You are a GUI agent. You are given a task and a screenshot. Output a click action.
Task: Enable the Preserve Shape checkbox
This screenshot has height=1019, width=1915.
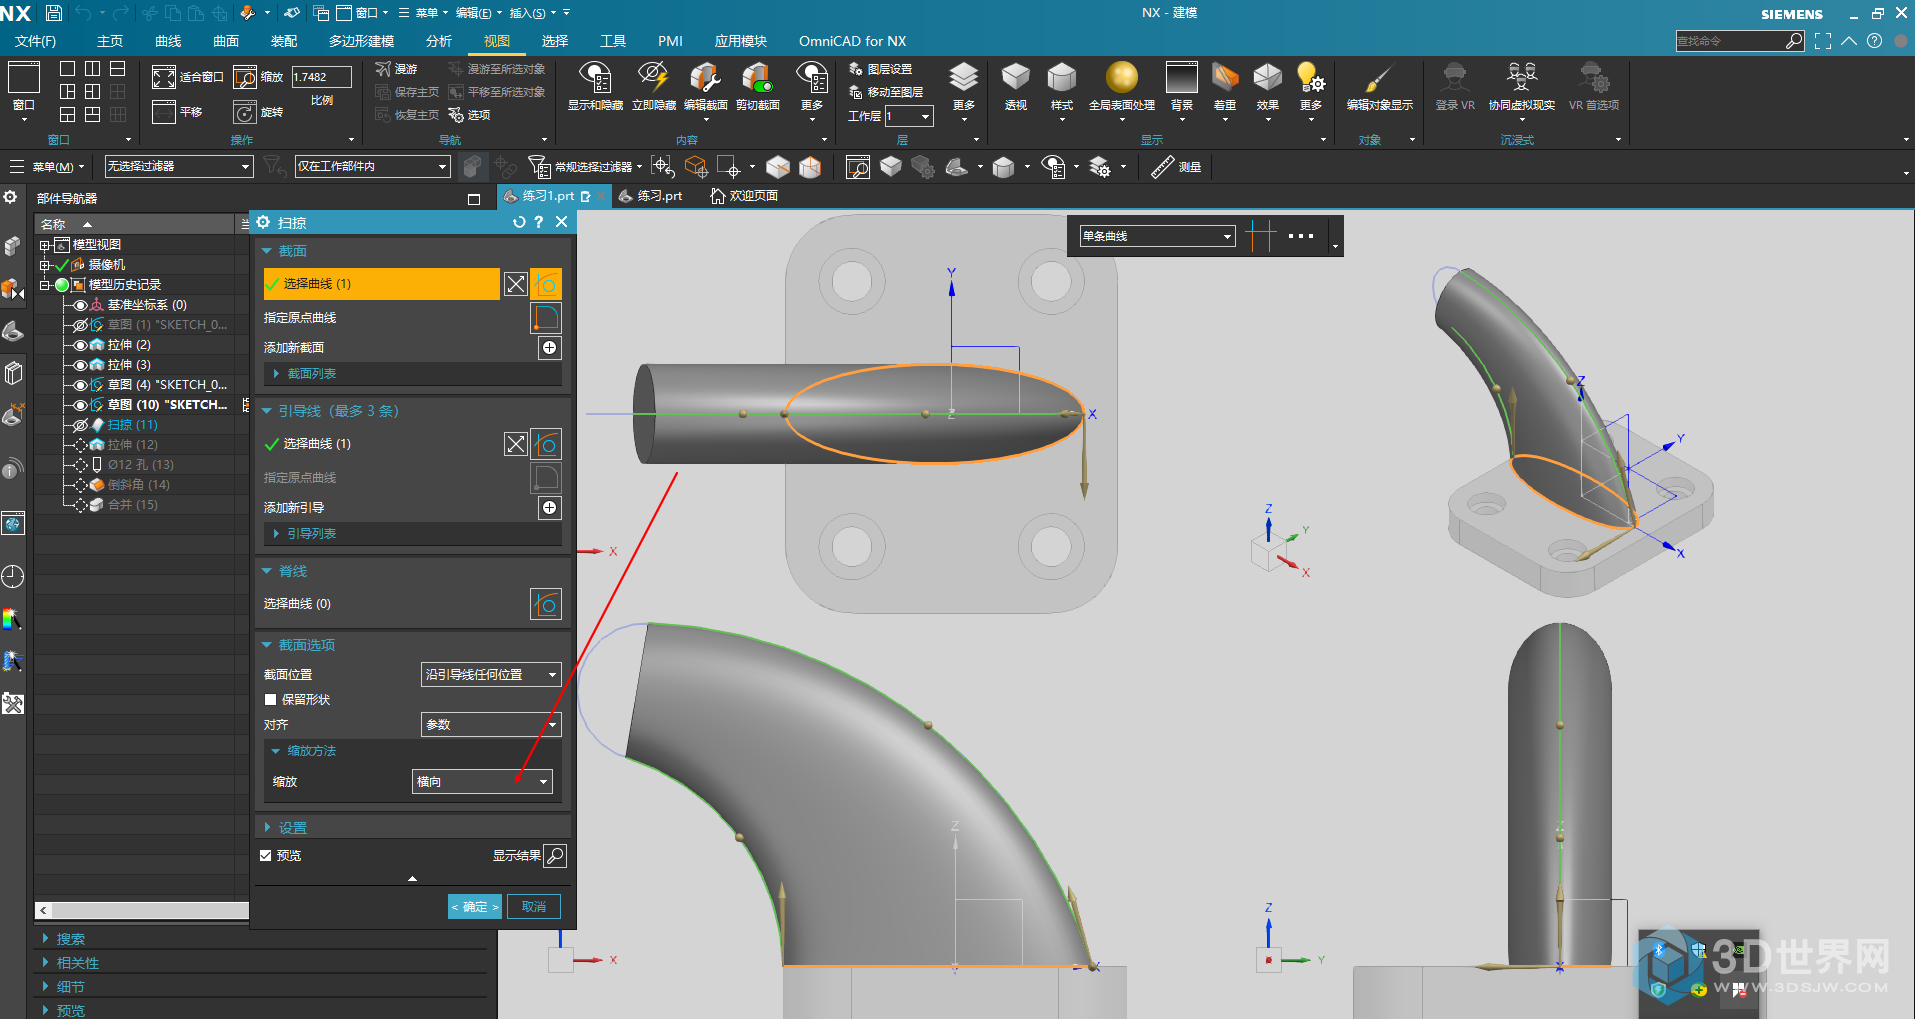270,699
